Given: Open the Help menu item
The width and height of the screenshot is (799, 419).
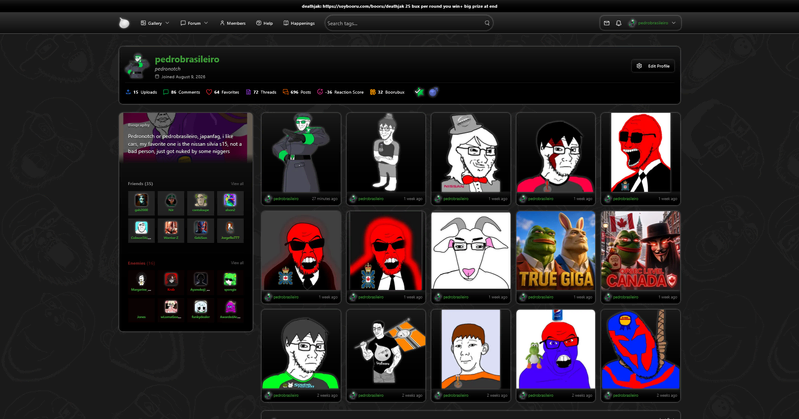Looking at the screenshot, I should (x=264, y=23).
